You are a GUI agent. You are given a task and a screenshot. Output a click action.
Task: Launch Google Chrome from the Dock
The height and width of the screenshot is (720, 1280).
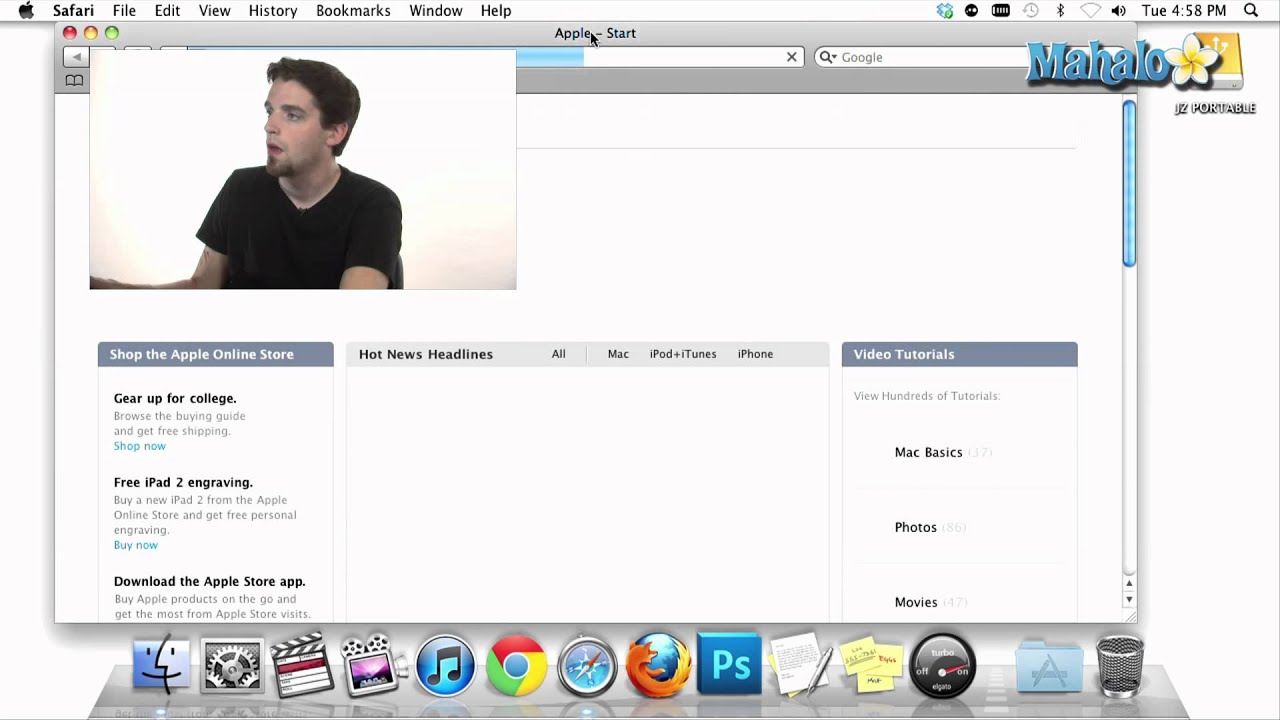[516, 665]
